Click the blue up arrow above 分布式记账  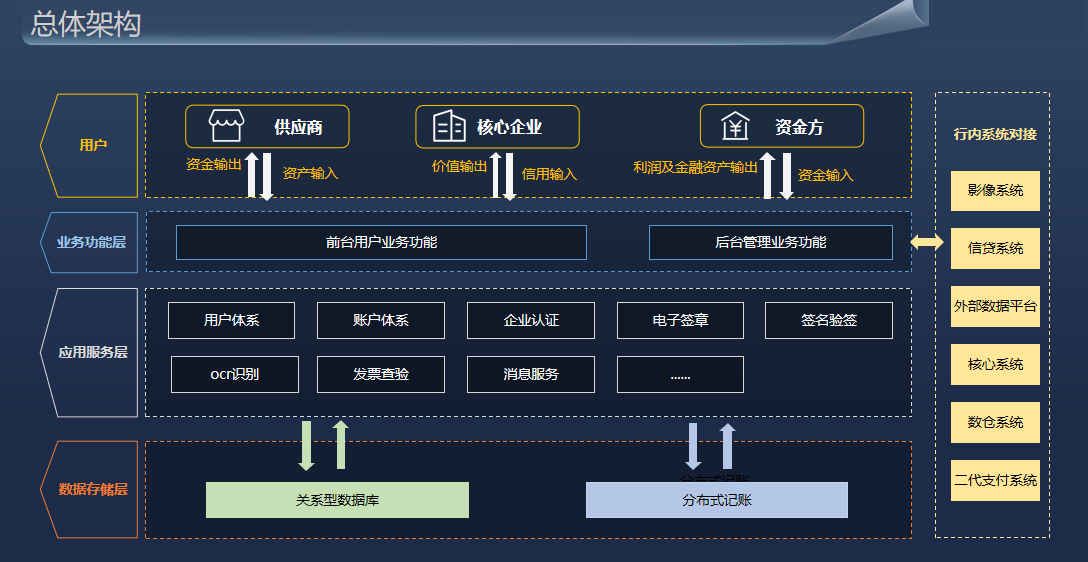[x=727, y=446]
